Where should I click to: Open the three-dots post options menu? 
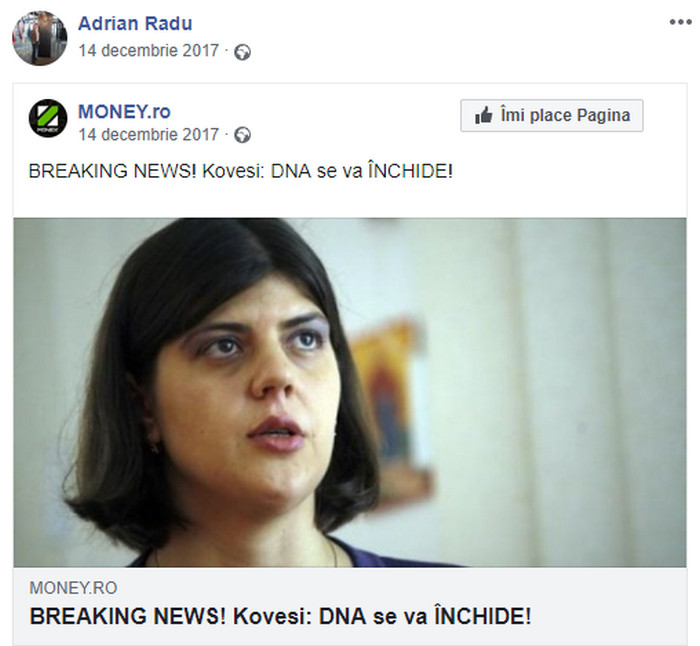click(x=680, y=22)
